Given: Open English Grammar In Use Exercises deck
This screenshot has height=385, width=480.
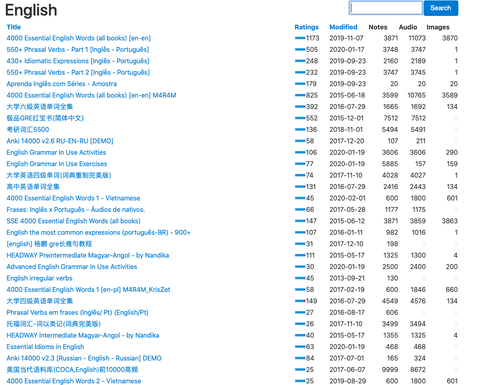Looking at the screenshot, I should tap(57, 164).
